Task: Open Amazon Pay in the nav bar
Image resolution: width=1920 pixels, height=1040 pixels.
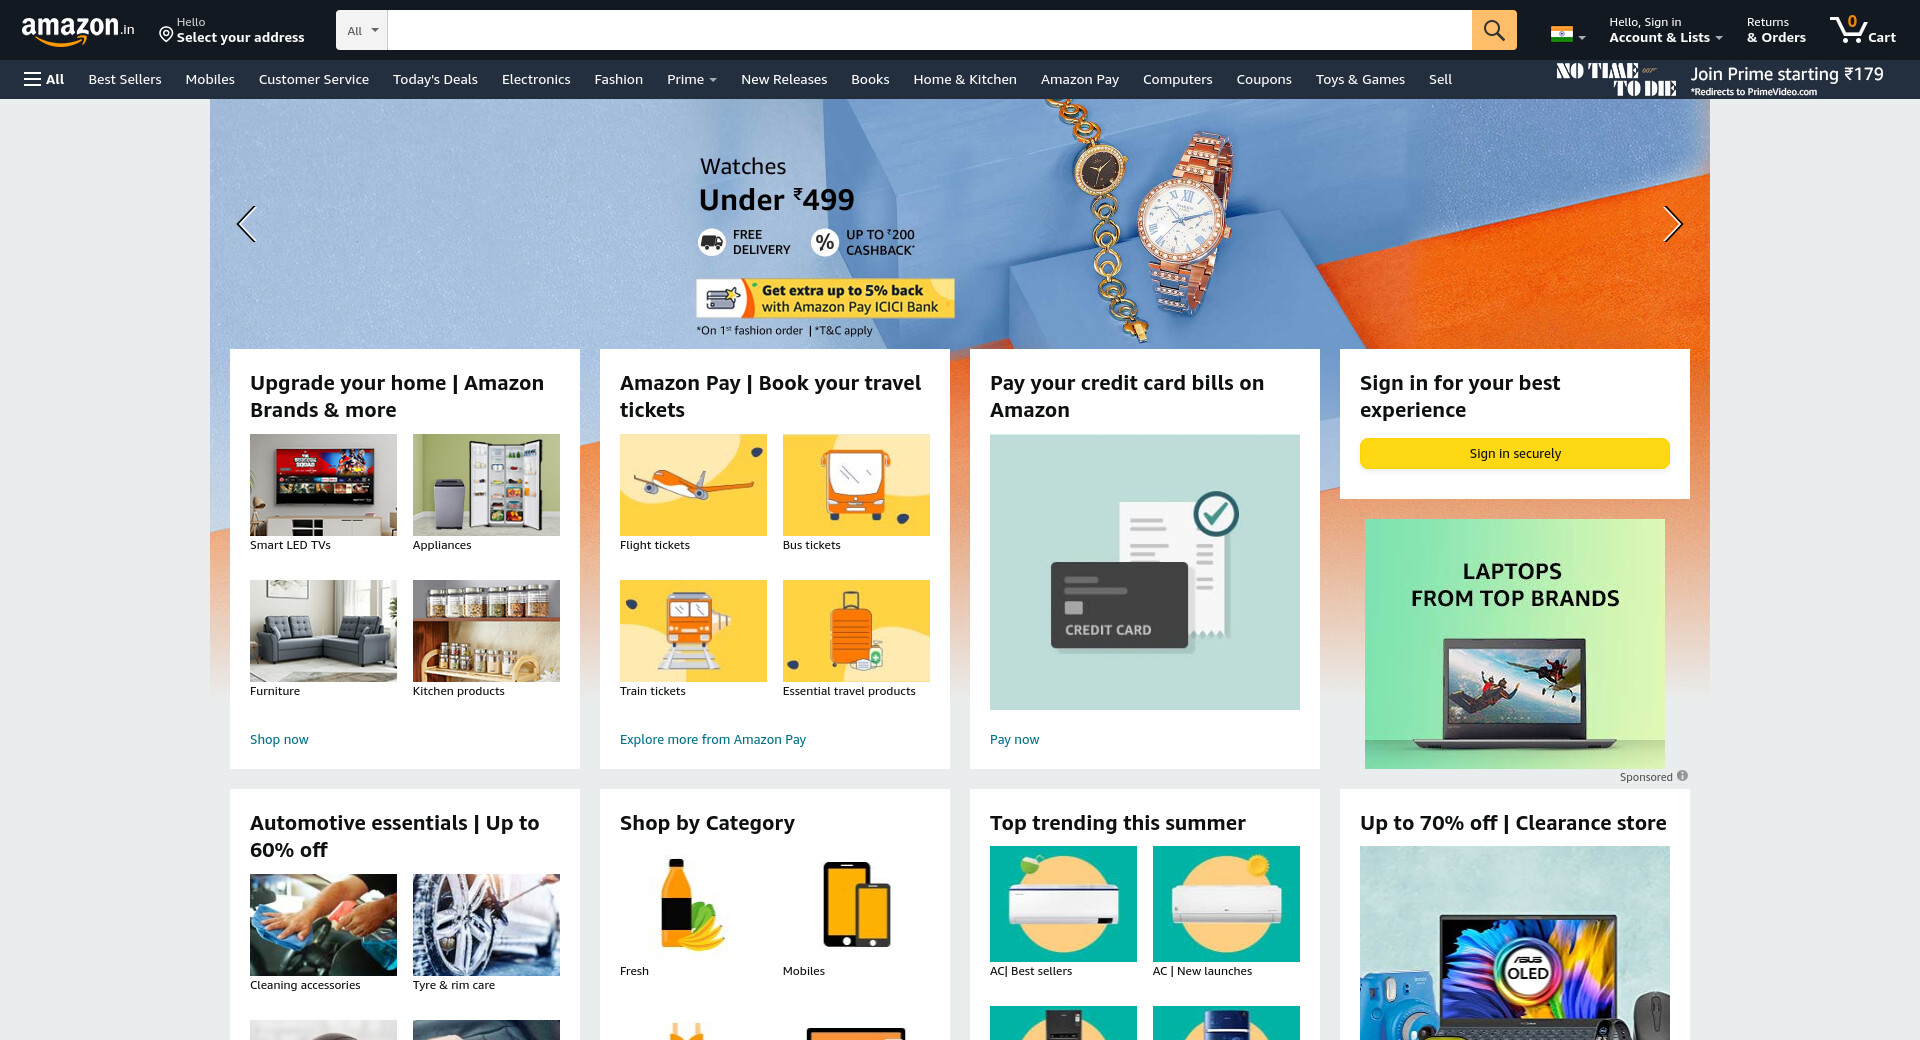Action: click(1080, 79)
